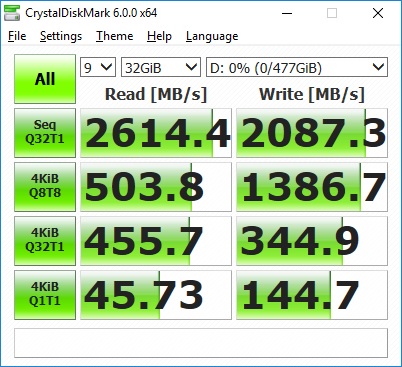This screenshot has height=367, width=402.
Task: Run the 4KiB Q8T8 test
Action: pyautogui.click(x=45, y=187)
